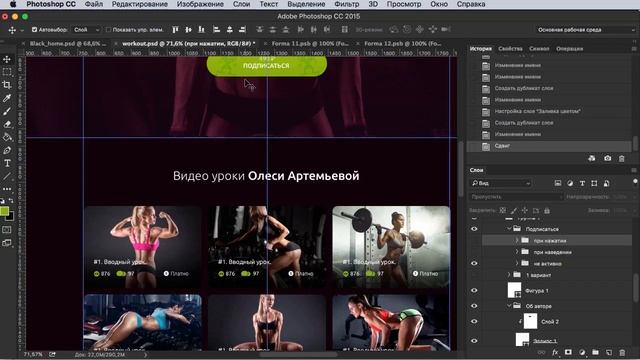Expand the при нажатии group
This screenshot has width=640, height=360.
pyautogui.click(x=517, y=240)
